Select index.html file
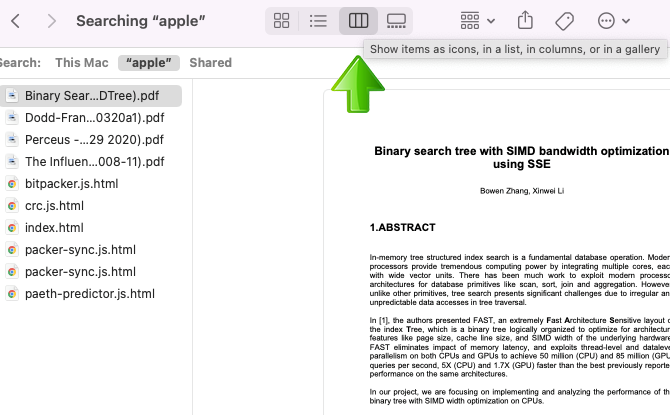Image resolution: width=670 pixels, height=415 pixels. (91, 228)
